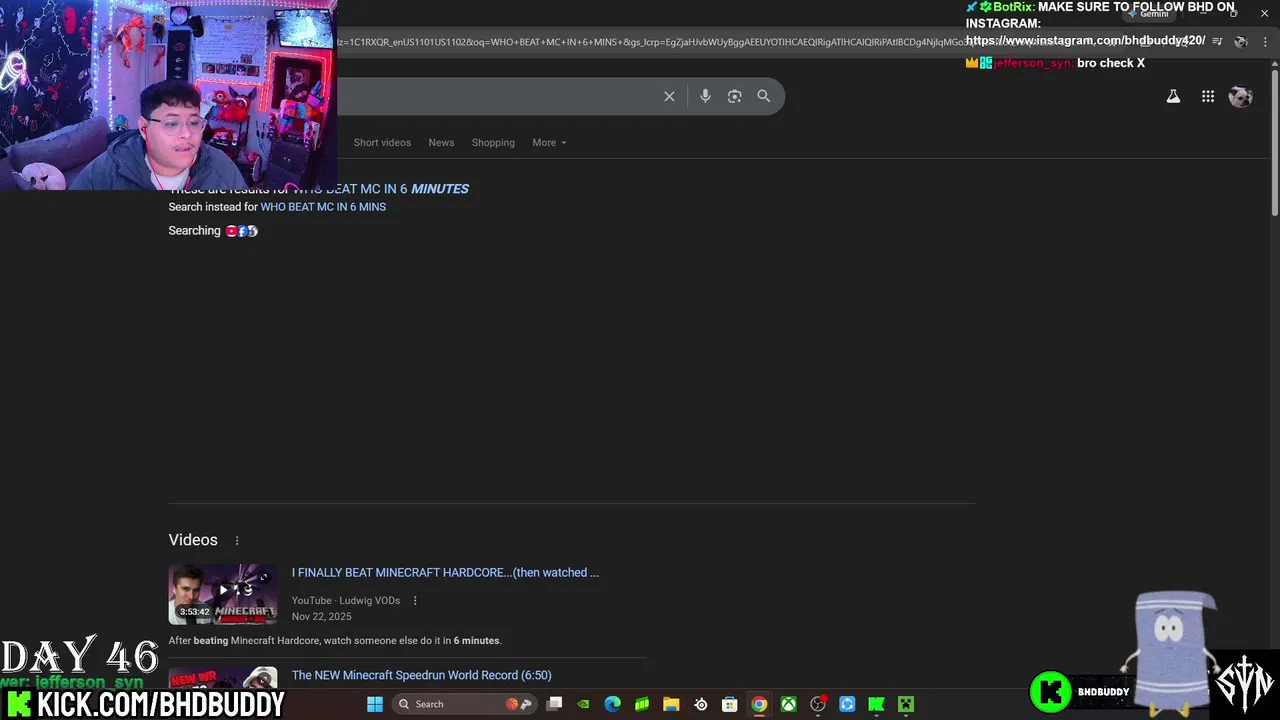Open Xbox app from taskbar

788,704
